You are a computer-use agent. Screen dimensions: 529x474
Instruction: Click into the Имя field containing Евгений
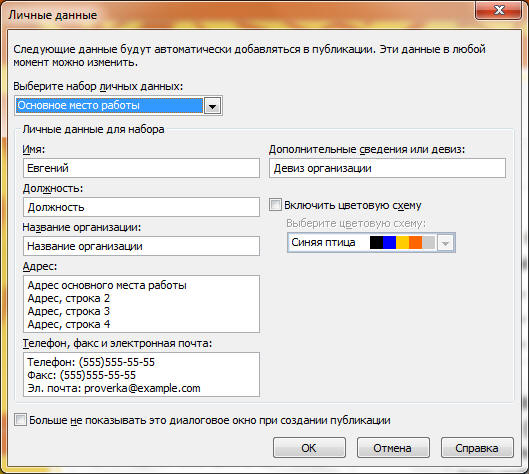coord(141,168)
